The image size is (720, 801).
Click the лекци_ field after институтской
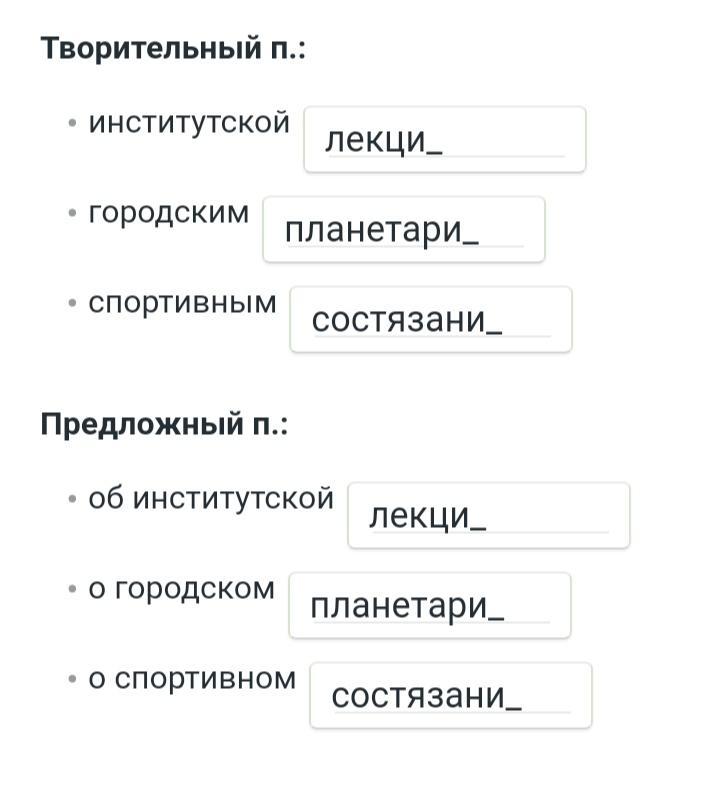tap(445, 139)
